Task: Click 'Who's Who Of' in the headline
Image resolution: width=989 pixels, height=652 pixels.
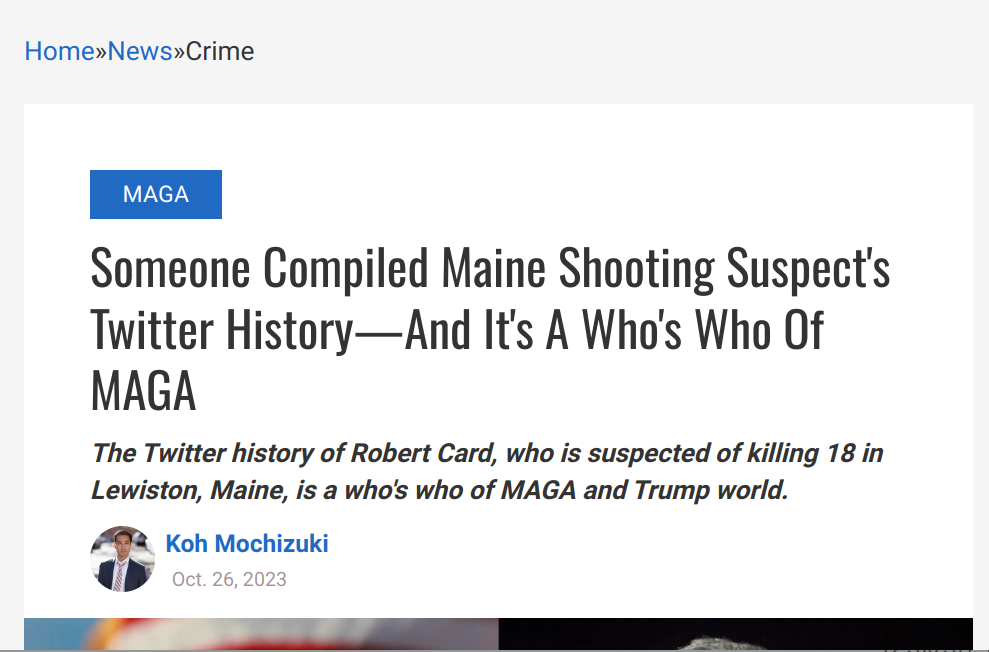Action: point(703,330)
